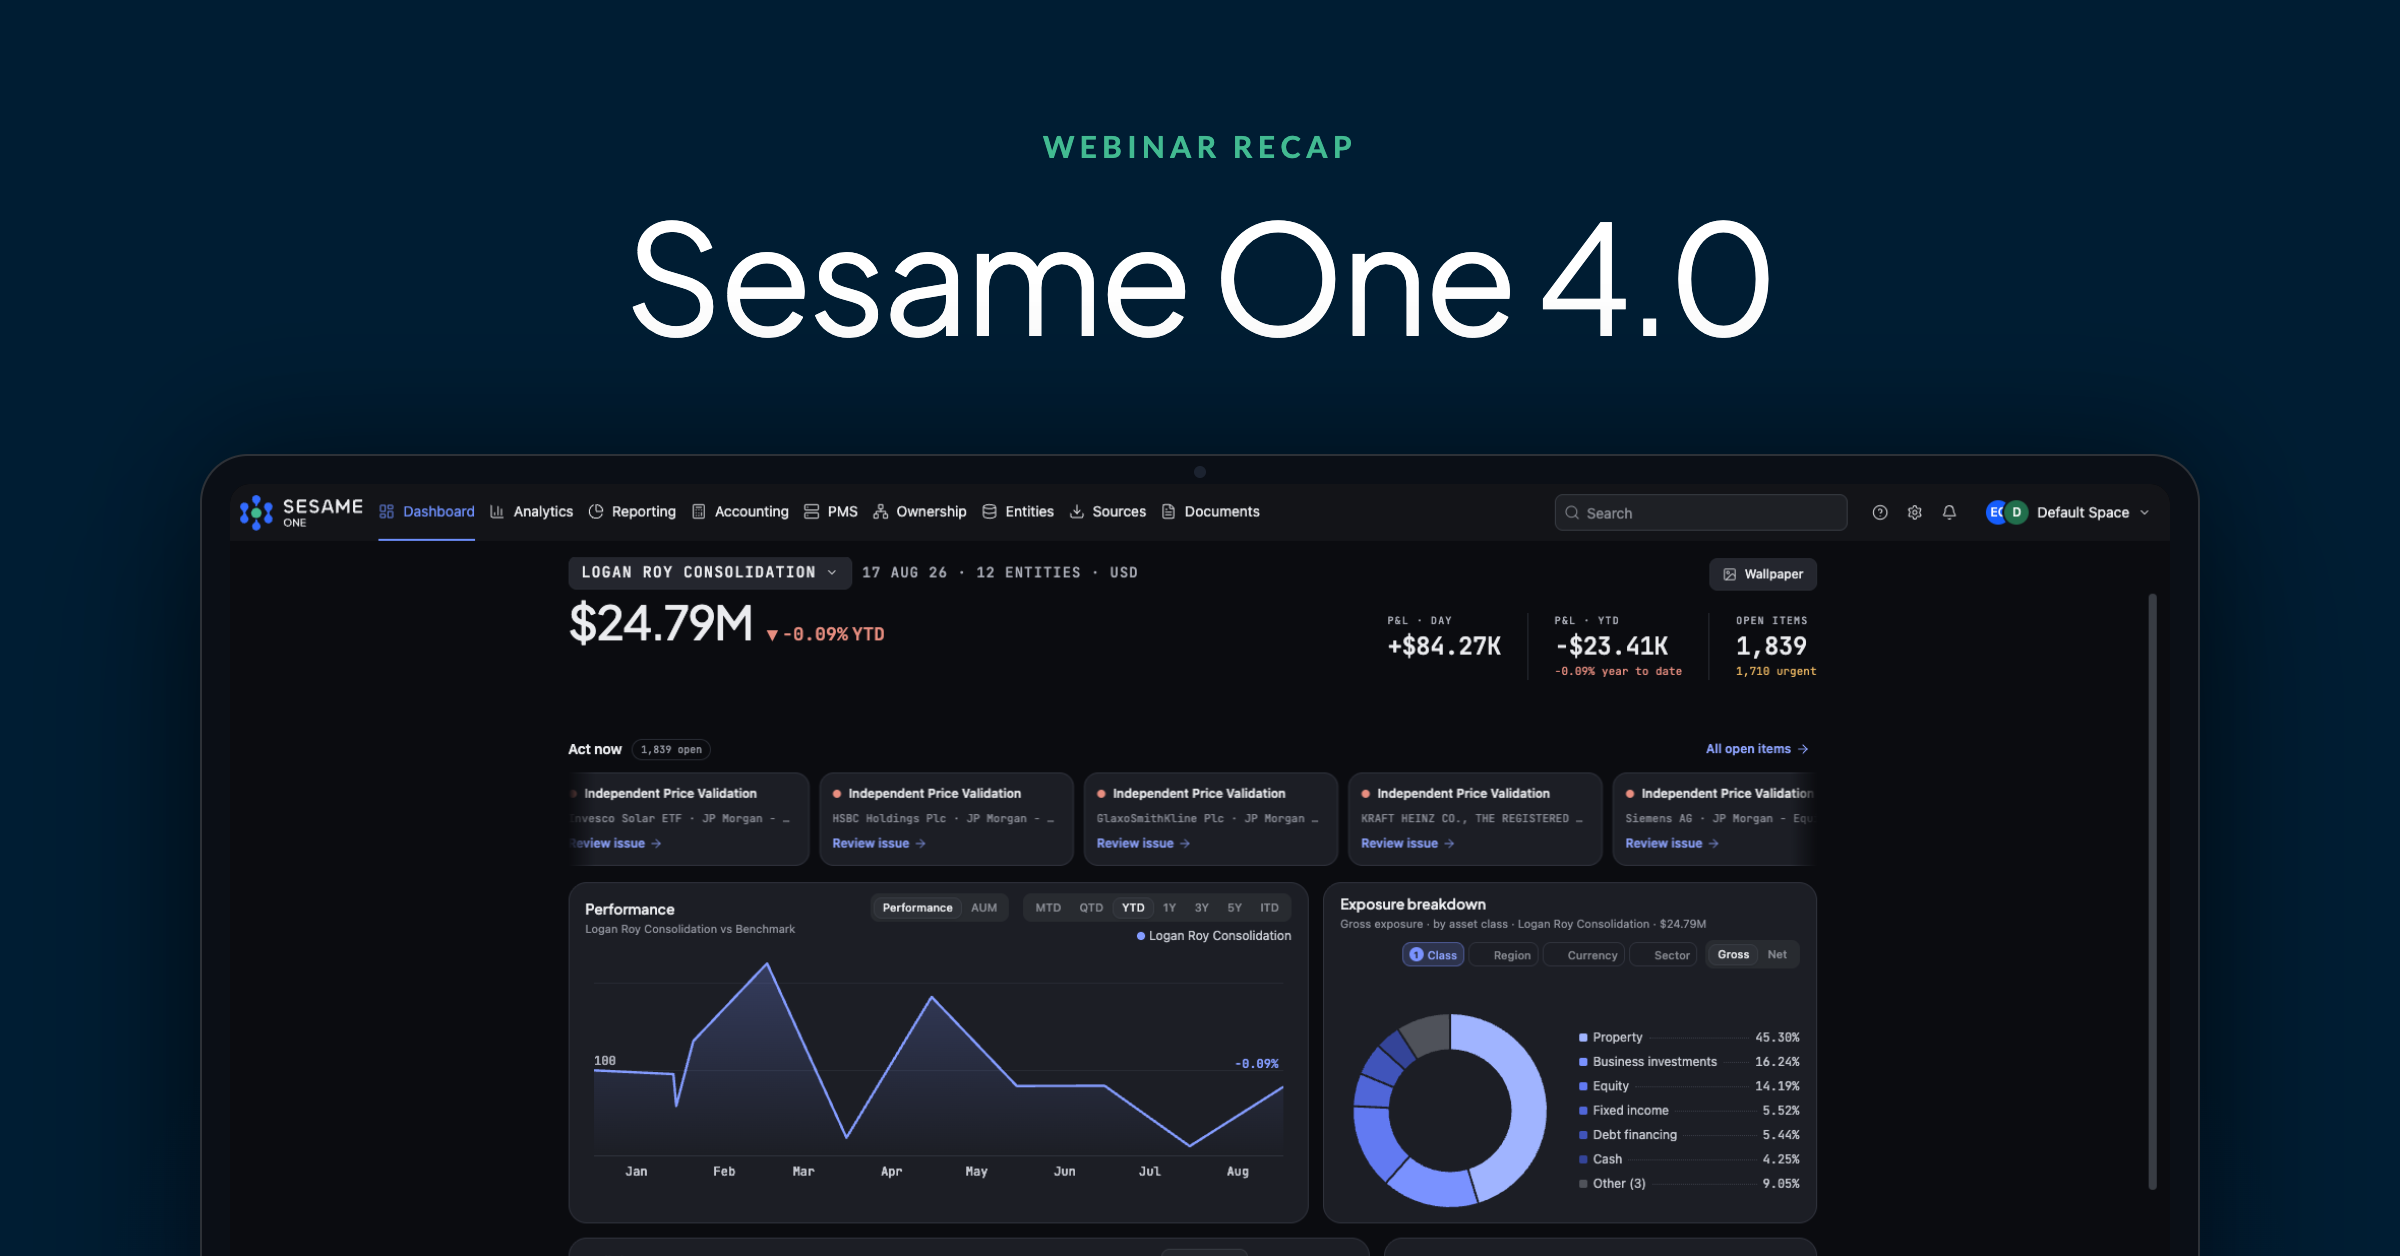This screenshot has height=1256, width=2400.
Task: Review issue for Siemens AG
Action: coord(1672,844)
